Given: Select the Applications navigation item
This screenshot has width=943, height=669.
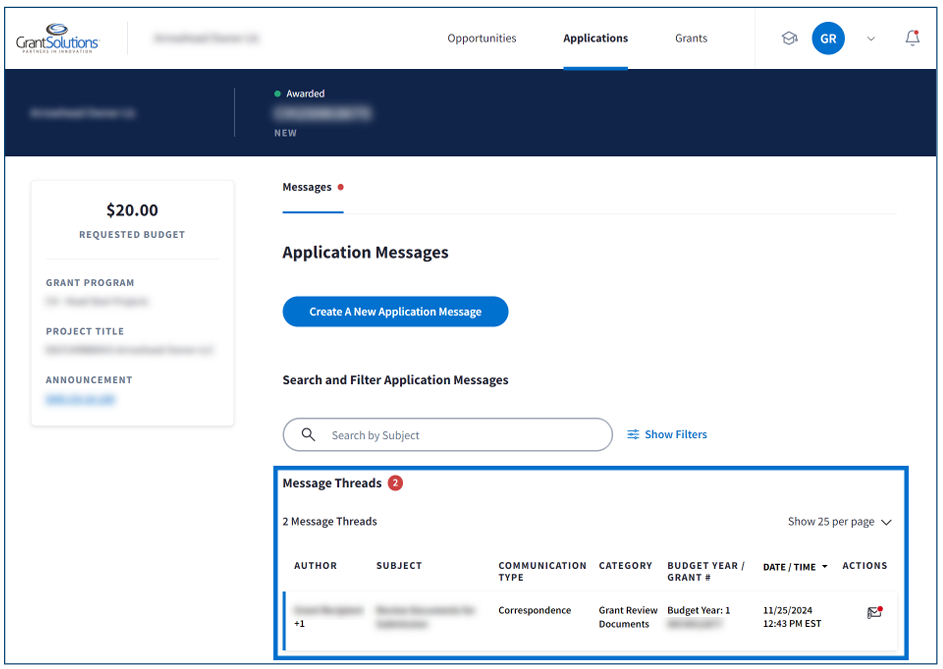Looking at the screenshot, I should [x=595, y=39].
